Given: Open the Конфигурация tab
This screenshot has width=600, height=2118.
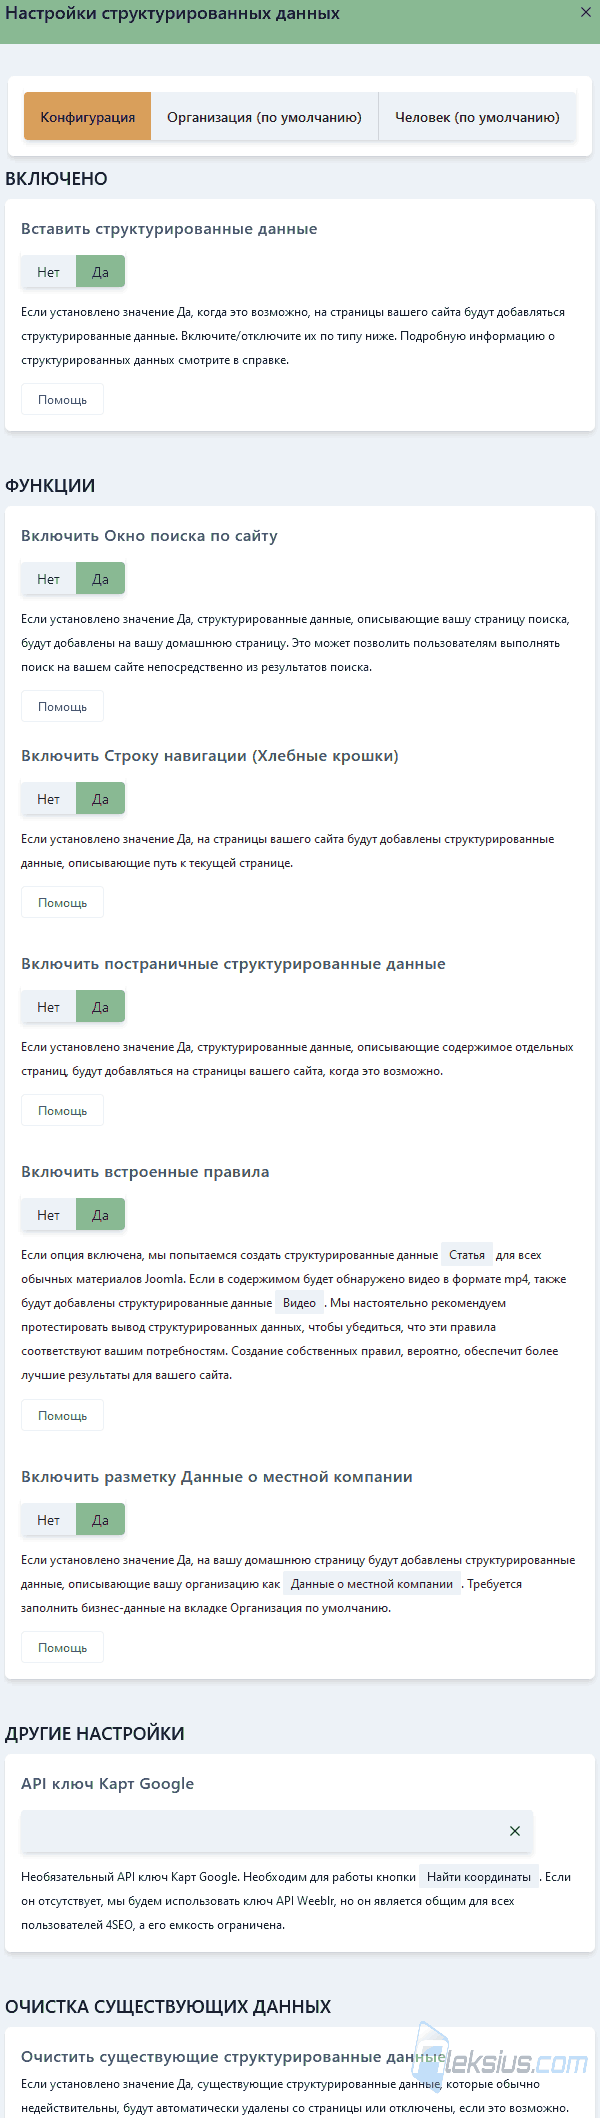Looking at the screenshot, I should pos(88,117).
